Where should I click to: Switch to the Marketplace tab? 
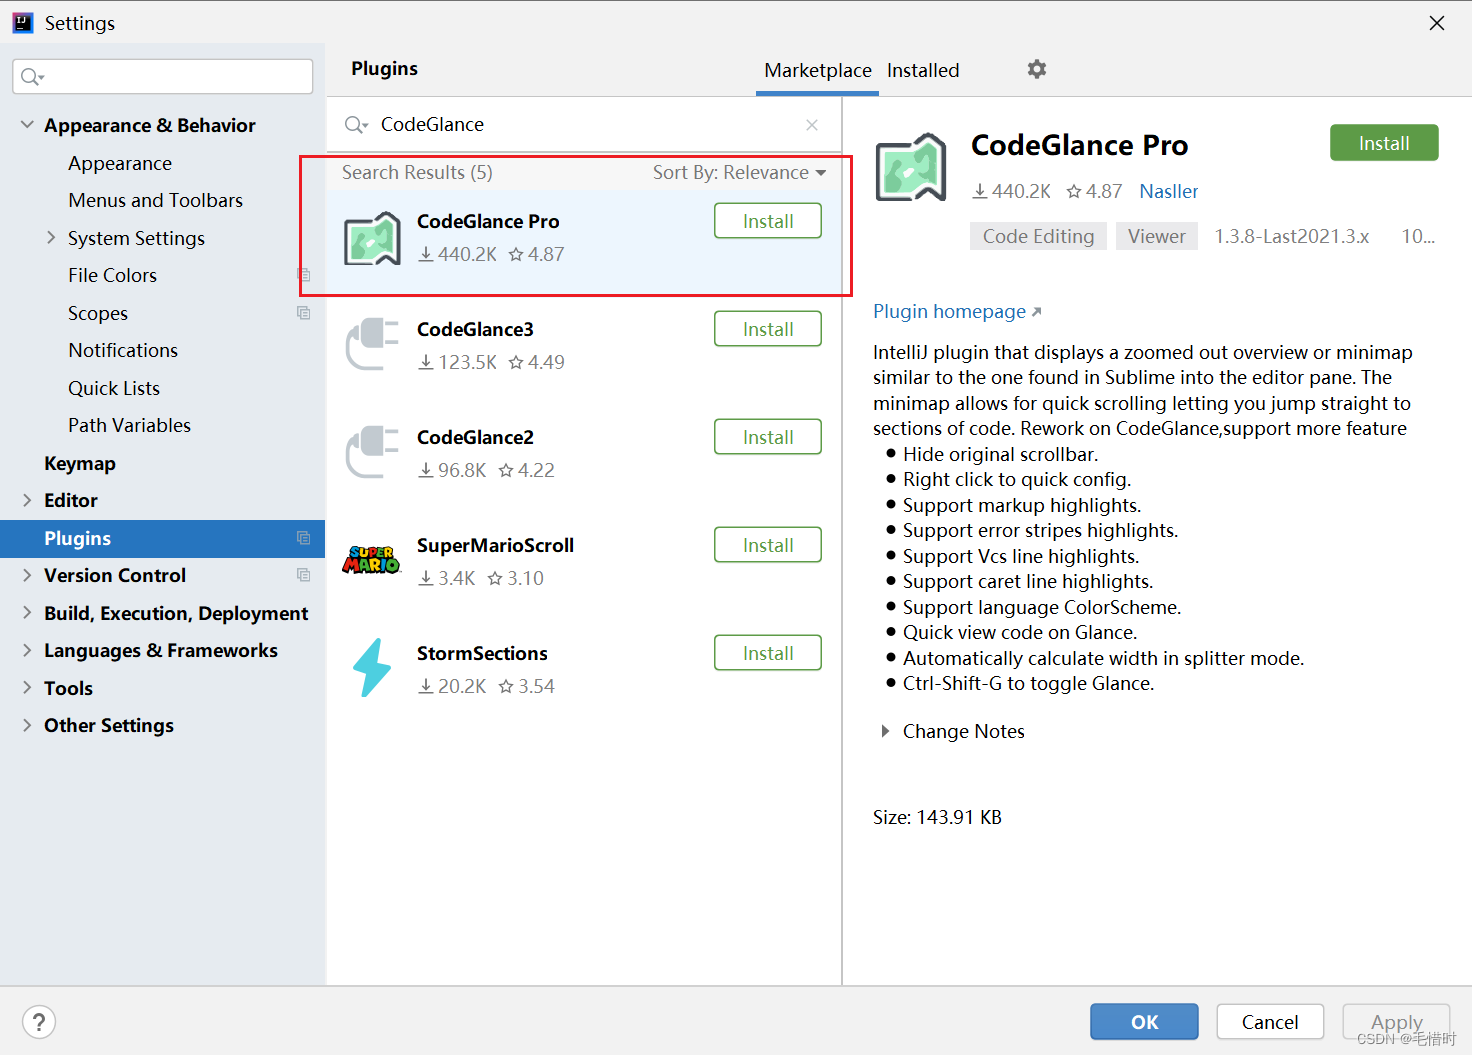tap(817, 70)
